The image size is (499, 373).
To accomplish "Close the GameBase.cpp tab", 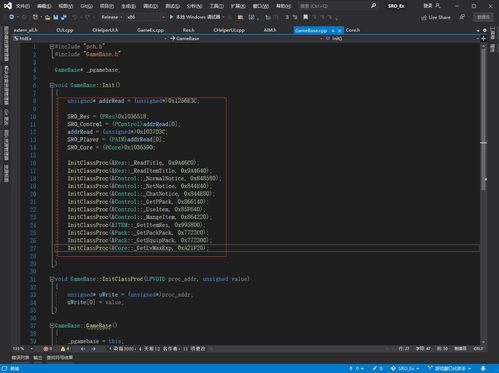I will (340, 30).
